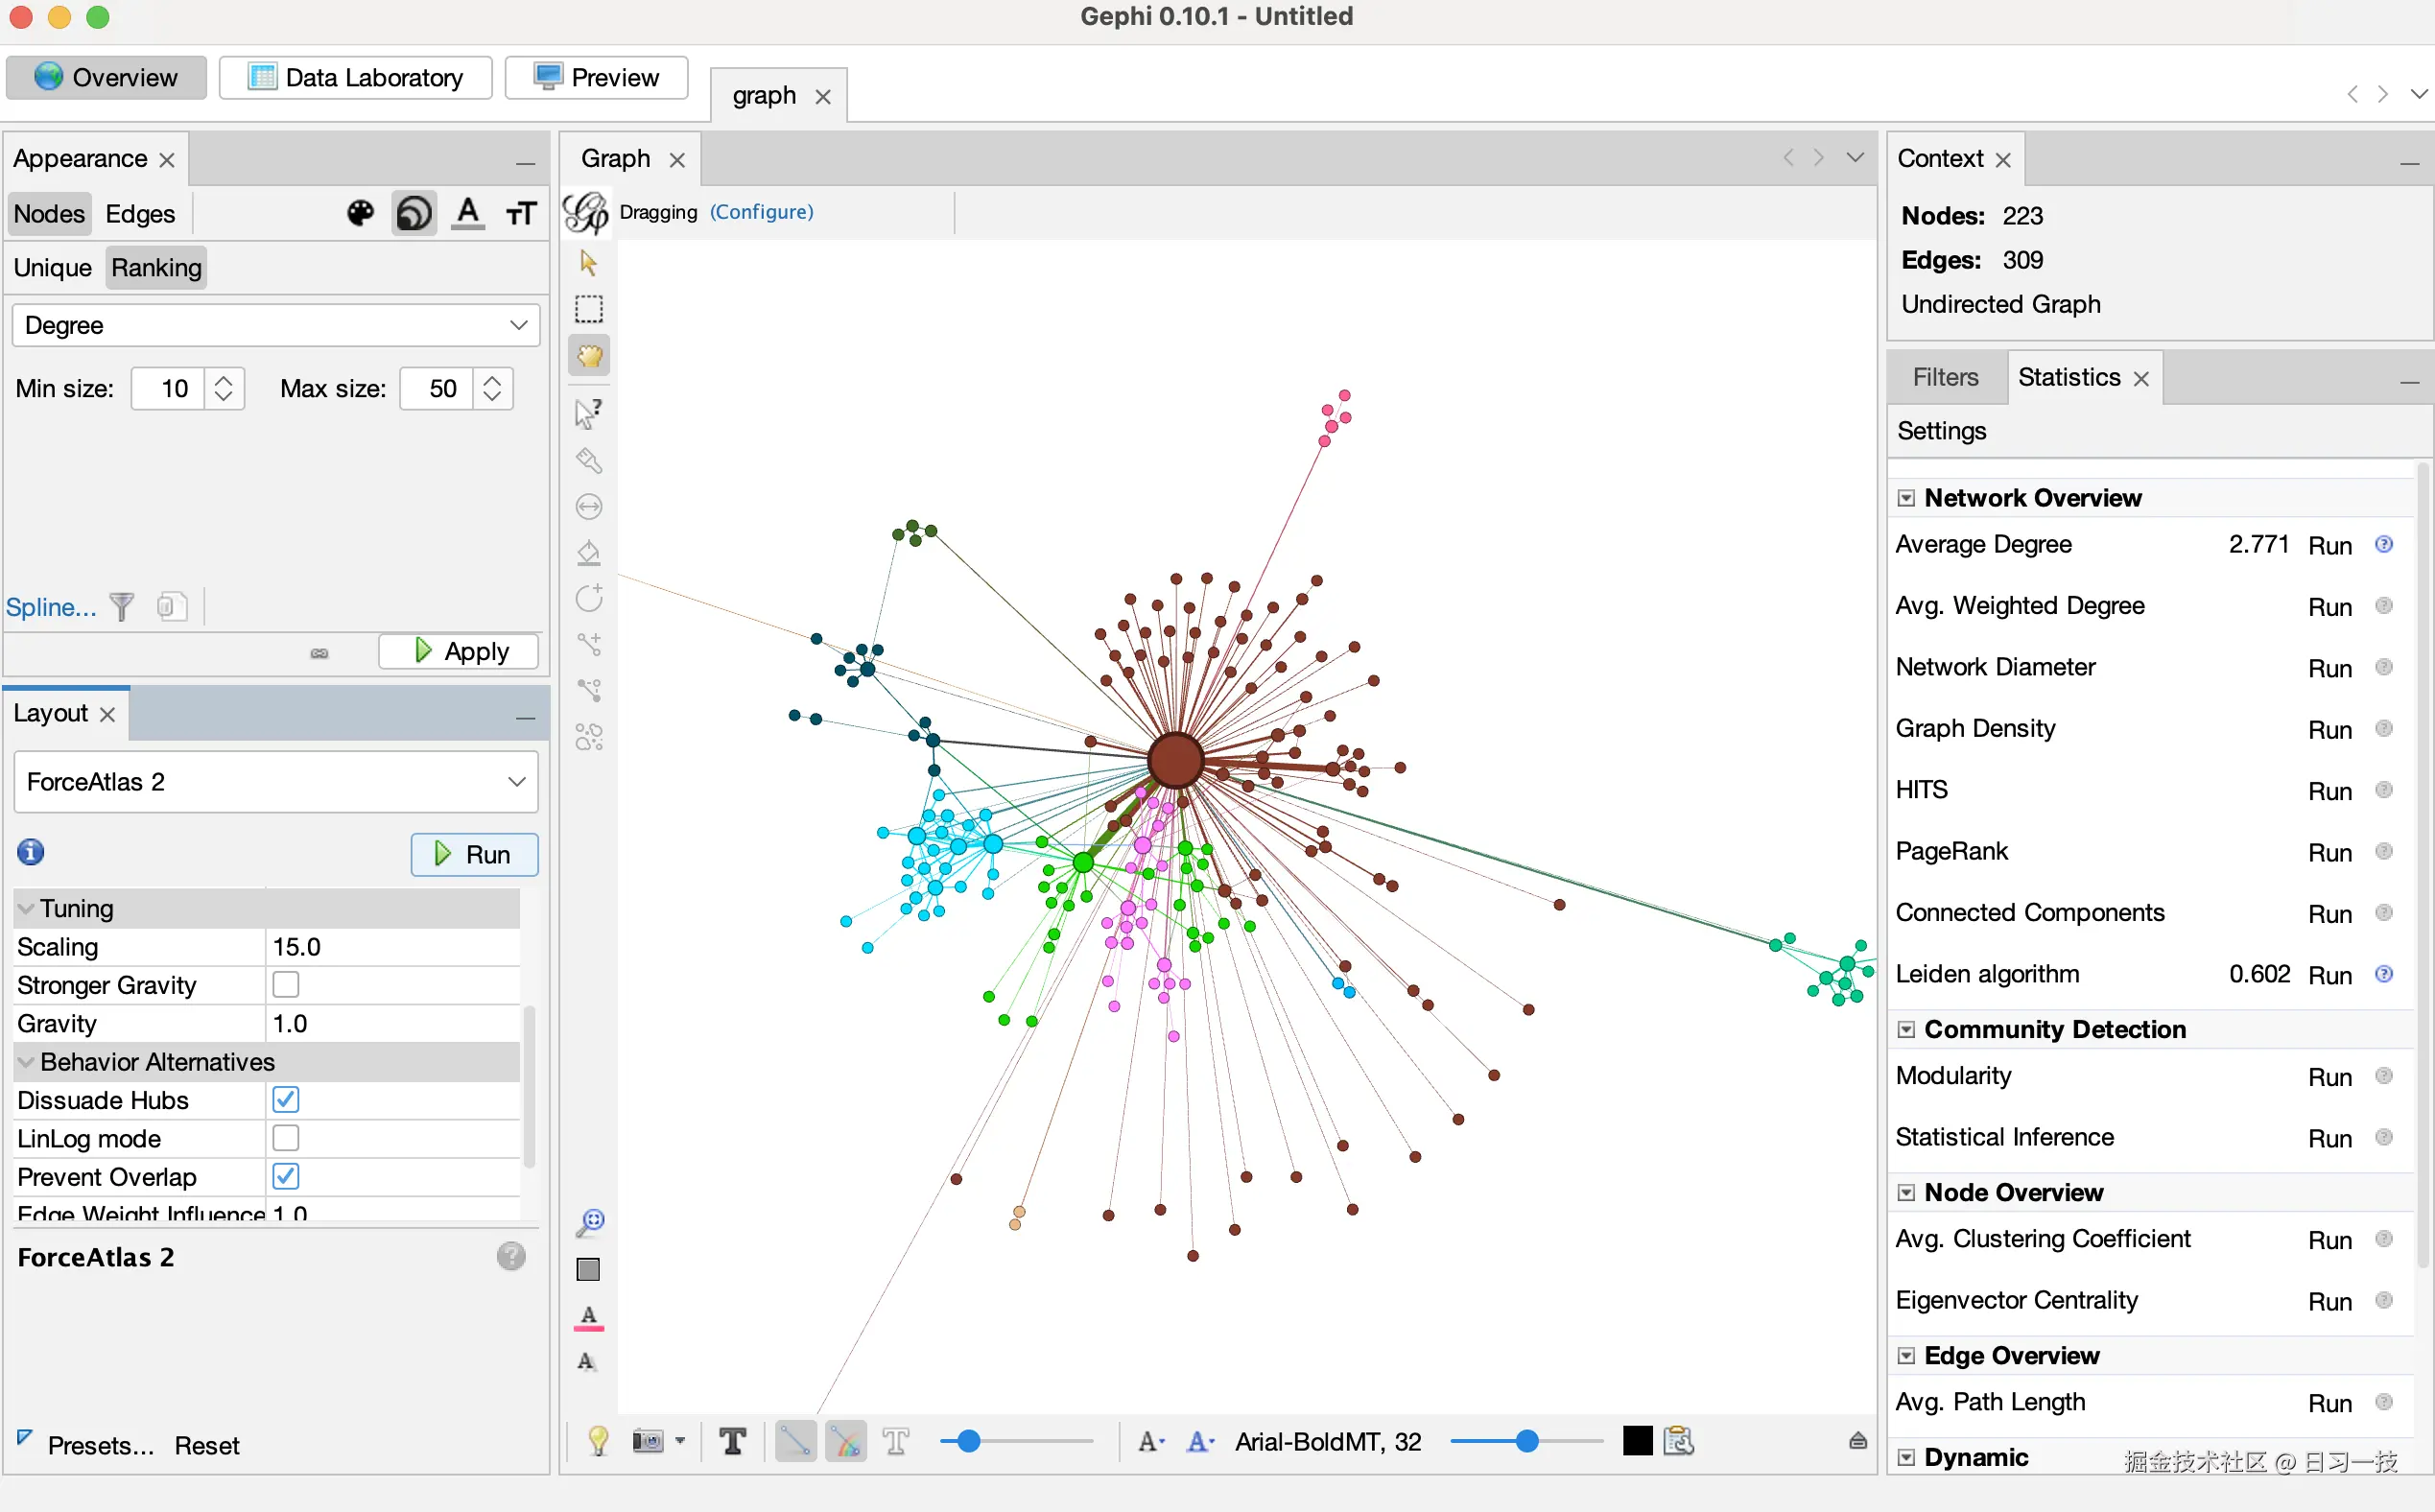Viewport: 2435px width, 1512px height.
Task: Center the graph with the zoom magnifier icon
Action: (x=589, y=1221)
